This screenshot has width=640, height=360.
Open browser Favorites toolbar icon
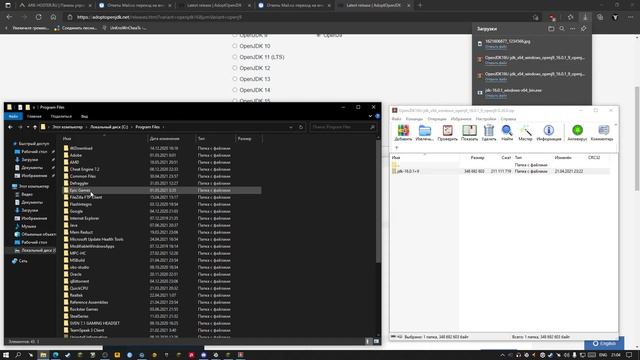pyautogui.click(x=571, y=17)
